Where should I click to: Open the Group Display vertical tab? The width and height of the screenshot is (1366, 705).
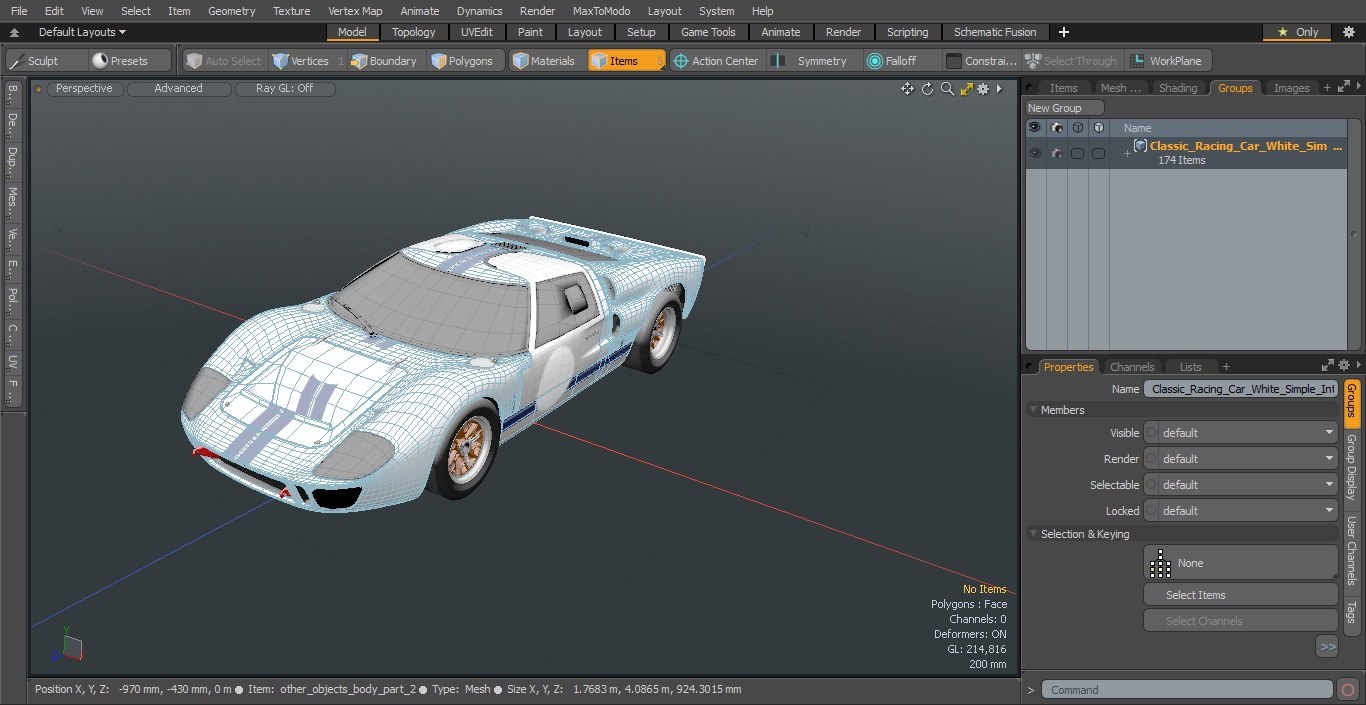1351,468
